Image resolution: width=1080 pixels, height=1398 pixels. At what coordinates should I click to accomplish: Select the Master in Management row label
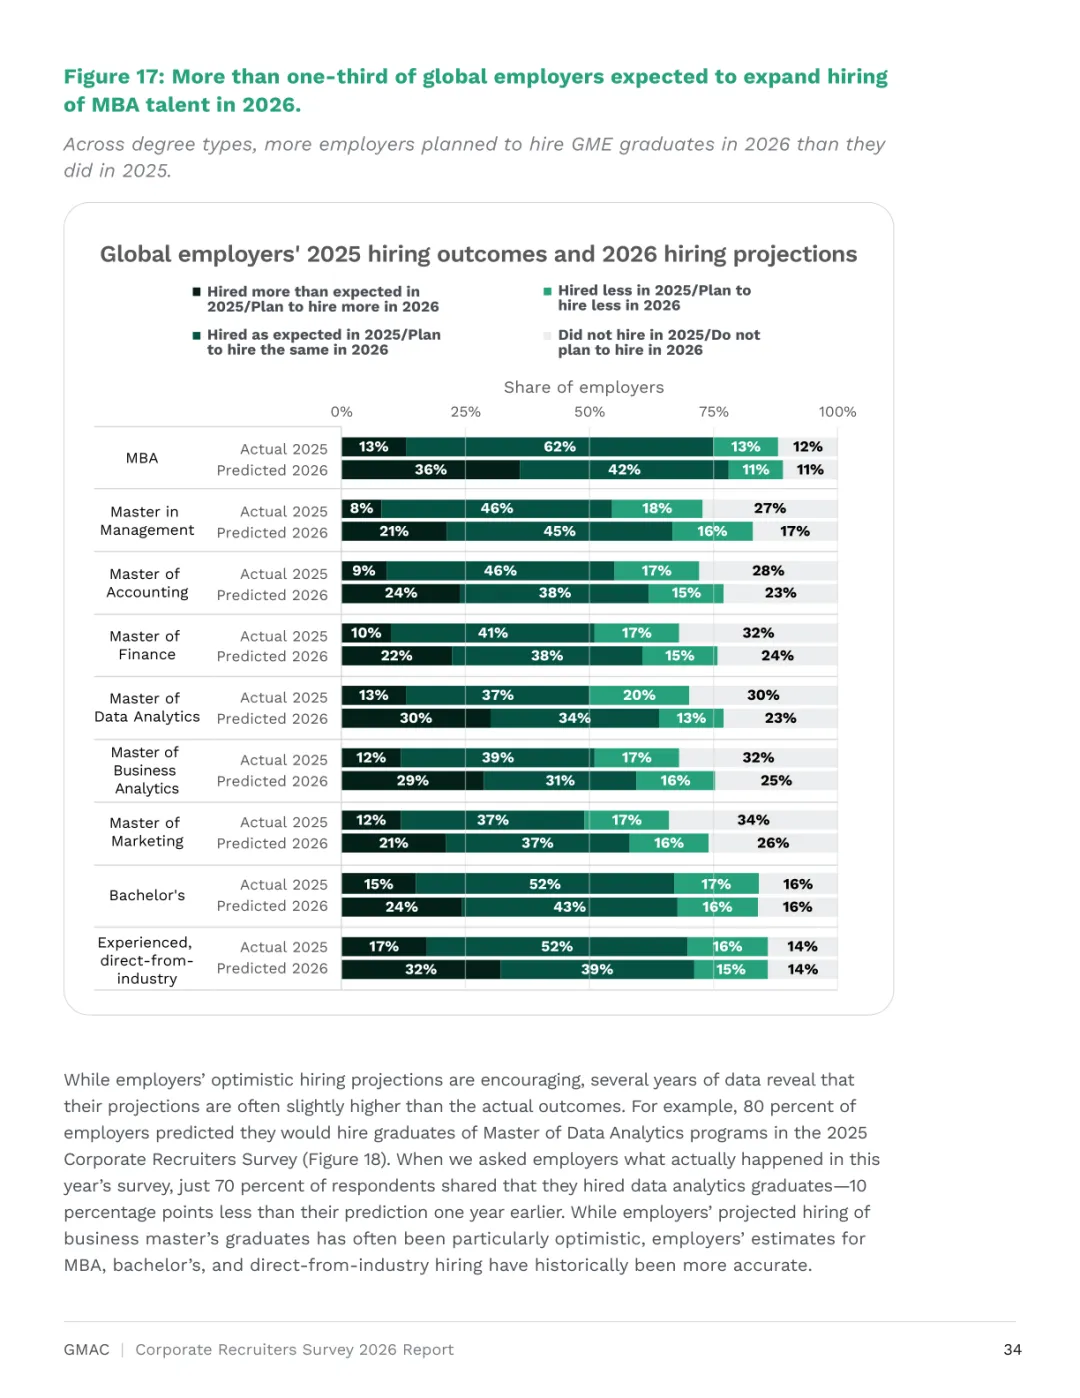coord(147,521)
